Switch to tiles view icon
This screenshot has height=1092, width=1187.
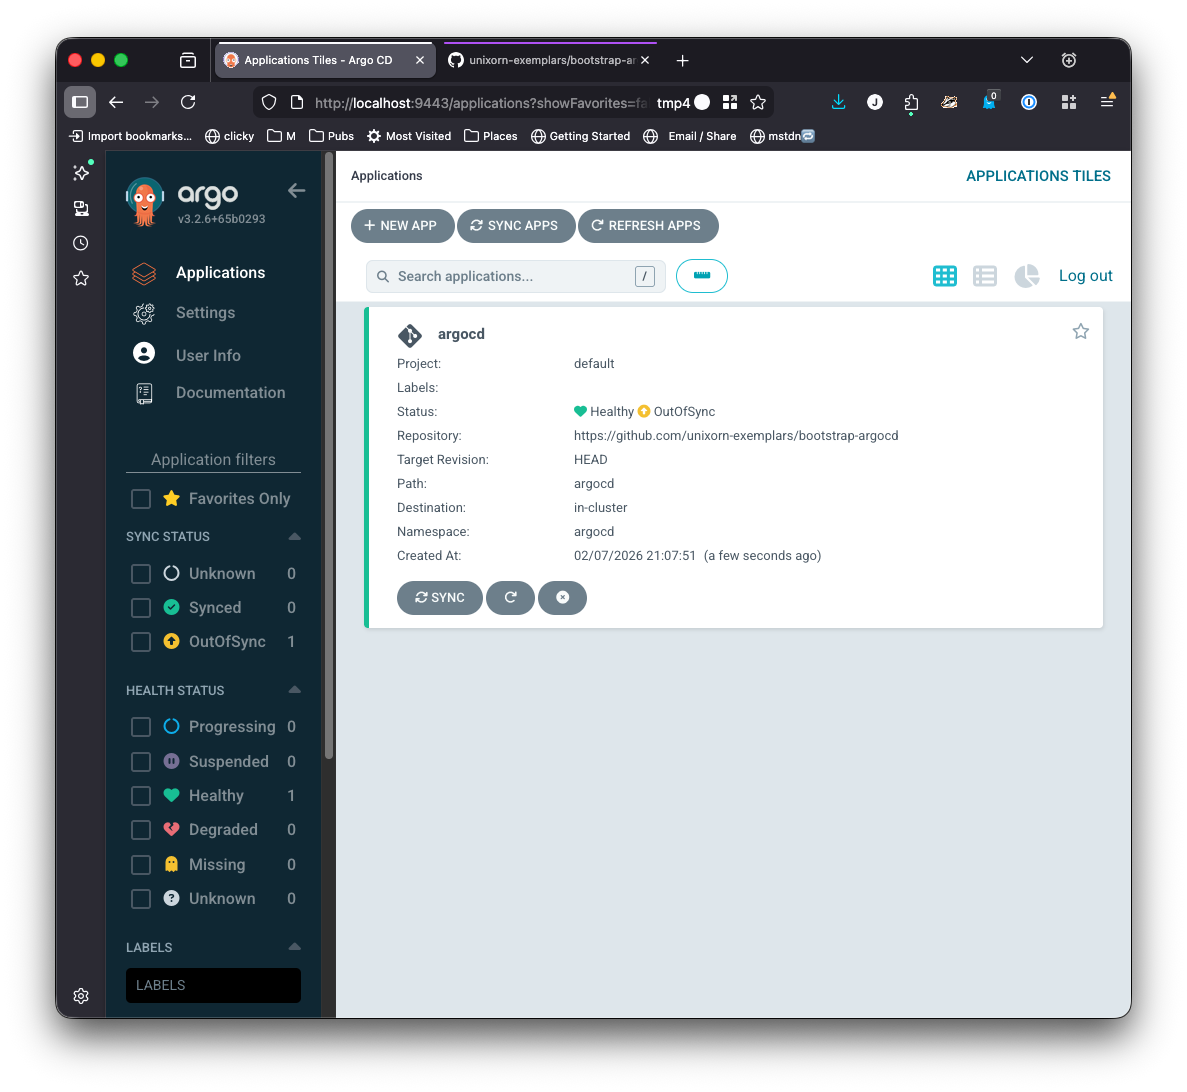944,275
